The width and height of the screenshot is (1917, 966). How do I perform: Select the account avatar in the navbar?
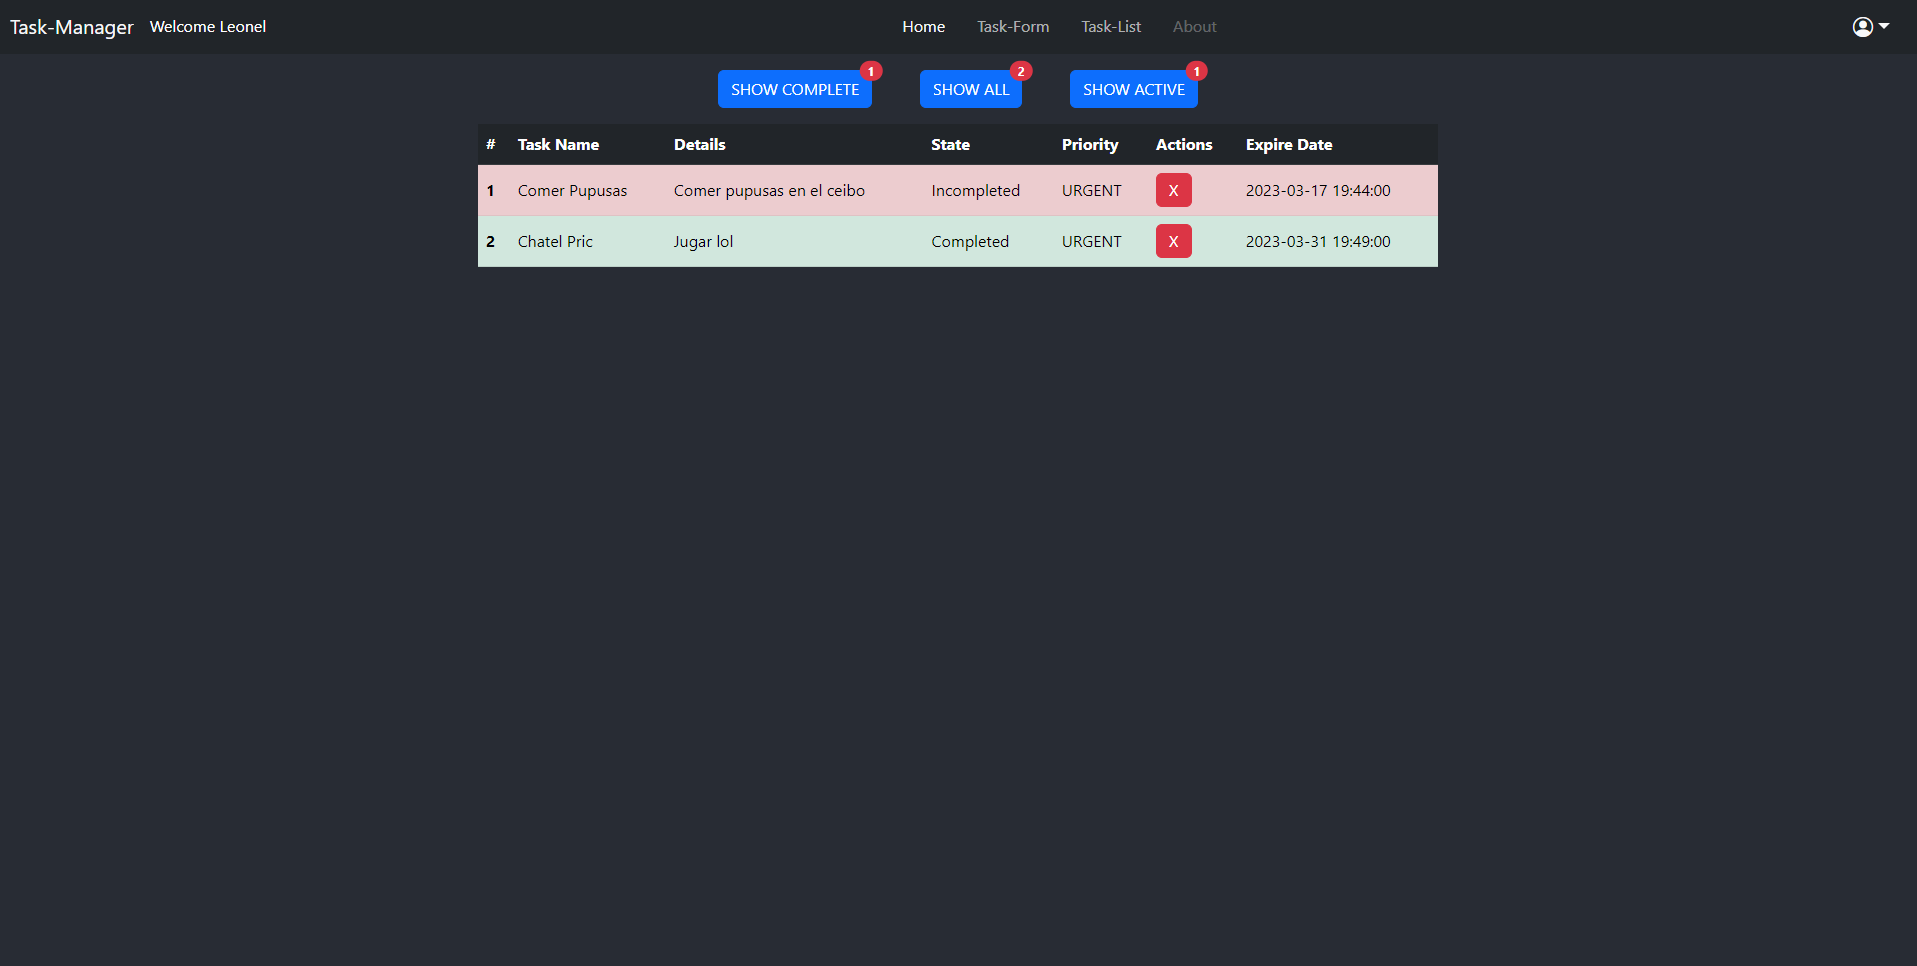coord(1861,26)
